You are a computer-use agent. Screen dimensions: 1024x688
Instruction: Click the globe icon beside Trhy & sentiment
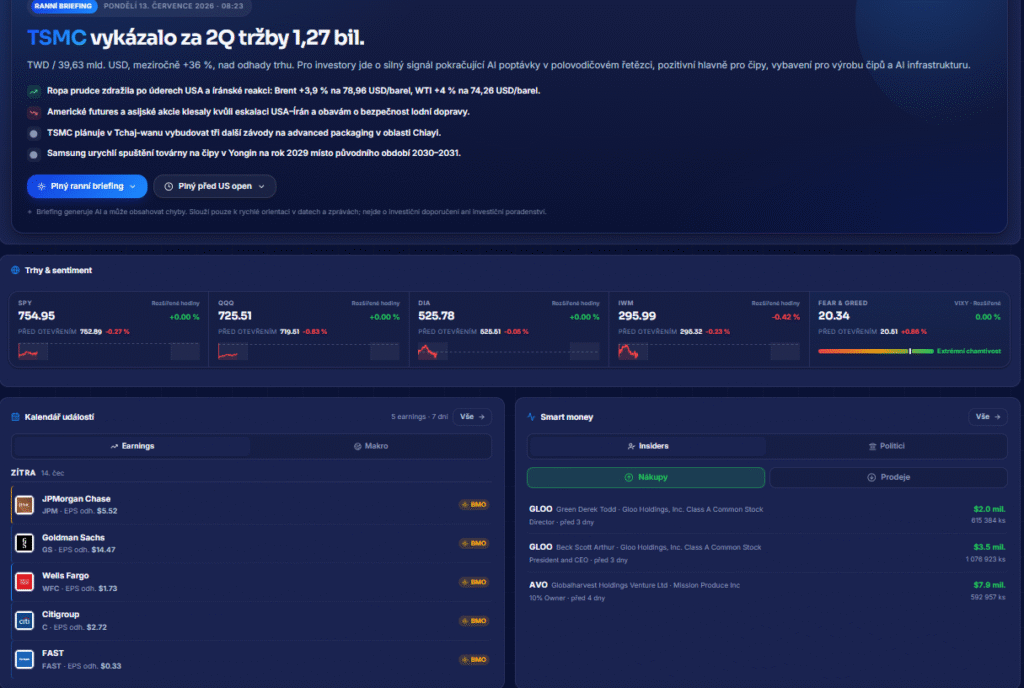15,270
